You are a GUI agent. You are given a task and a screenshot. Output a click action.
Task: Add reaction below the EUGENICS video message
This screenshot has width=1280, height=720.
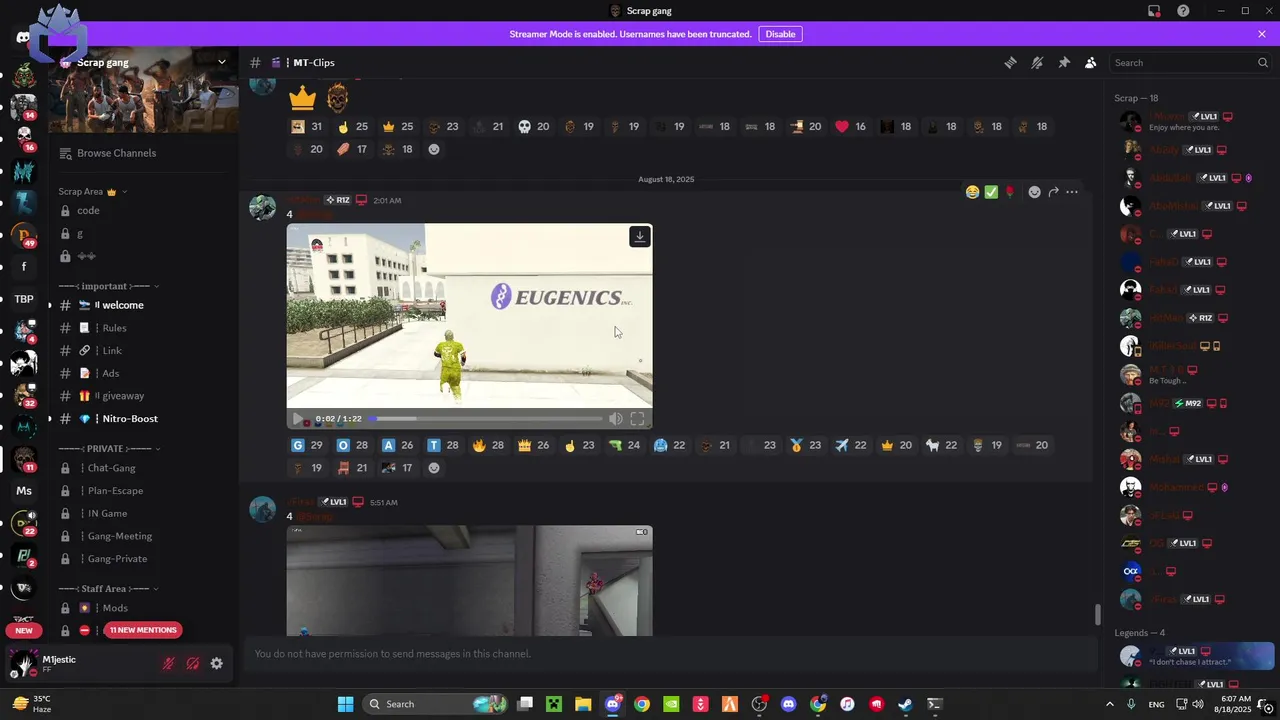click(x=434, y=468)
